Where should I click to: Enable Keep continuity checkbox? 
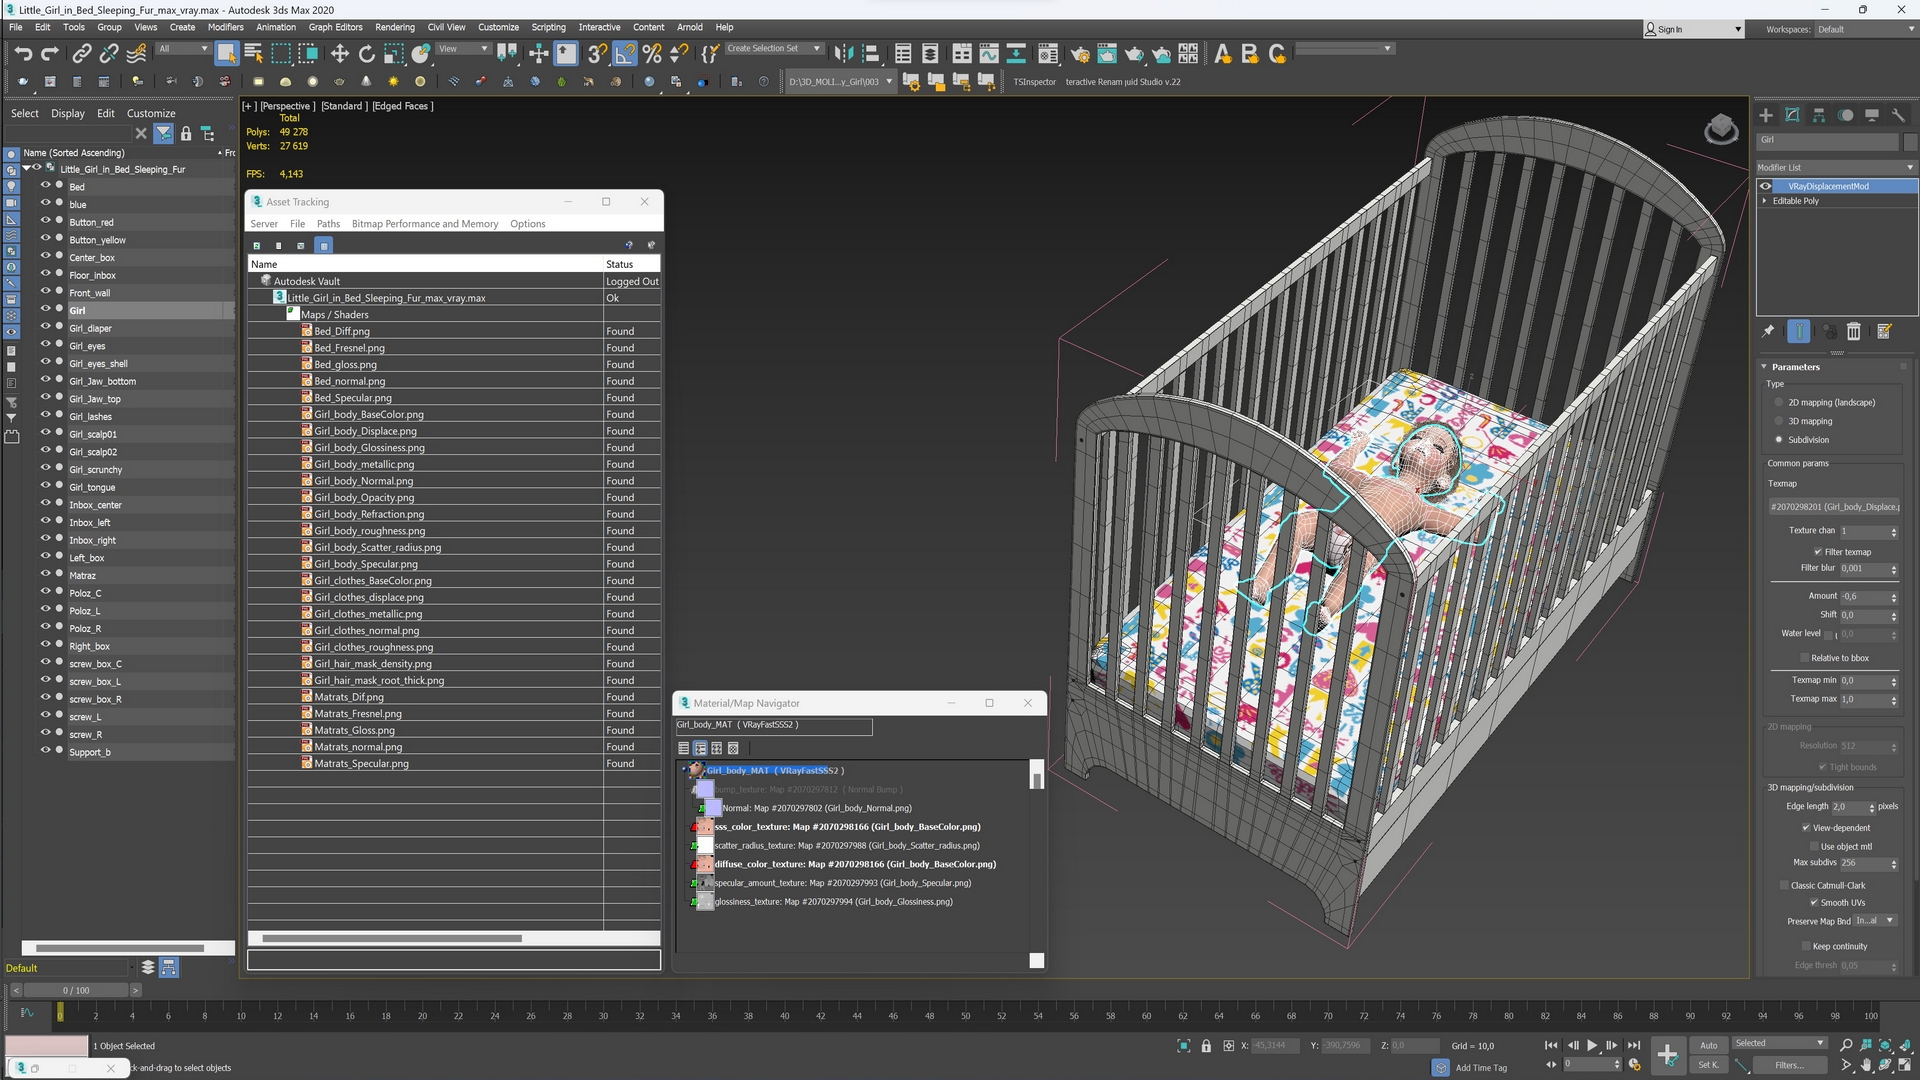pos(1806,946)
